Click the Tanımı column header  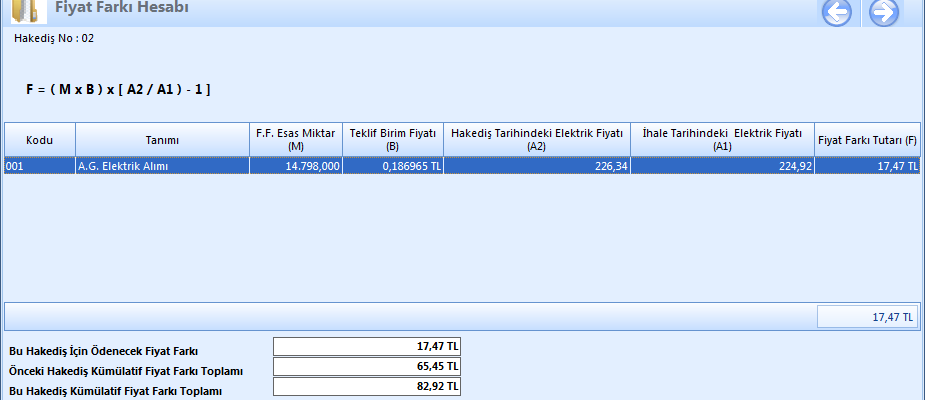(x=162, y=140)
